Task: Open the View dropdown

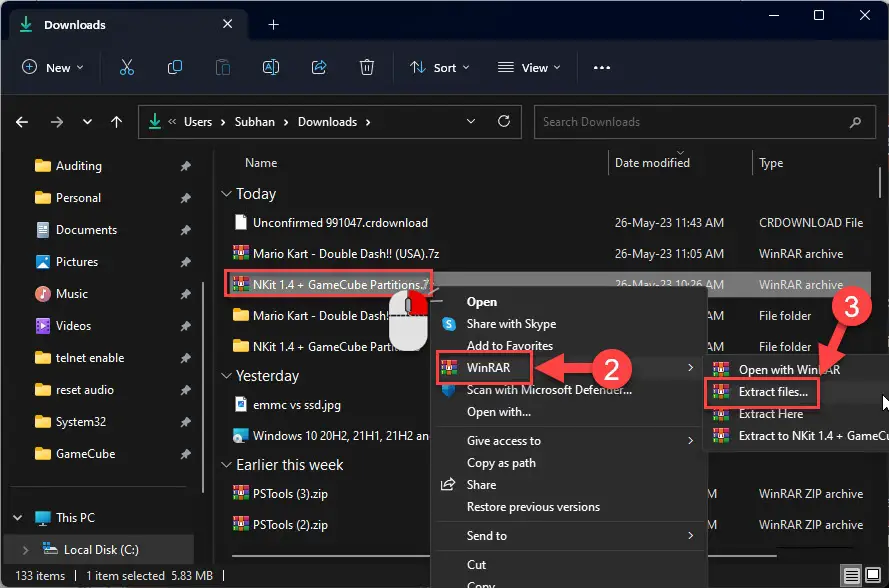Action: 529,67
